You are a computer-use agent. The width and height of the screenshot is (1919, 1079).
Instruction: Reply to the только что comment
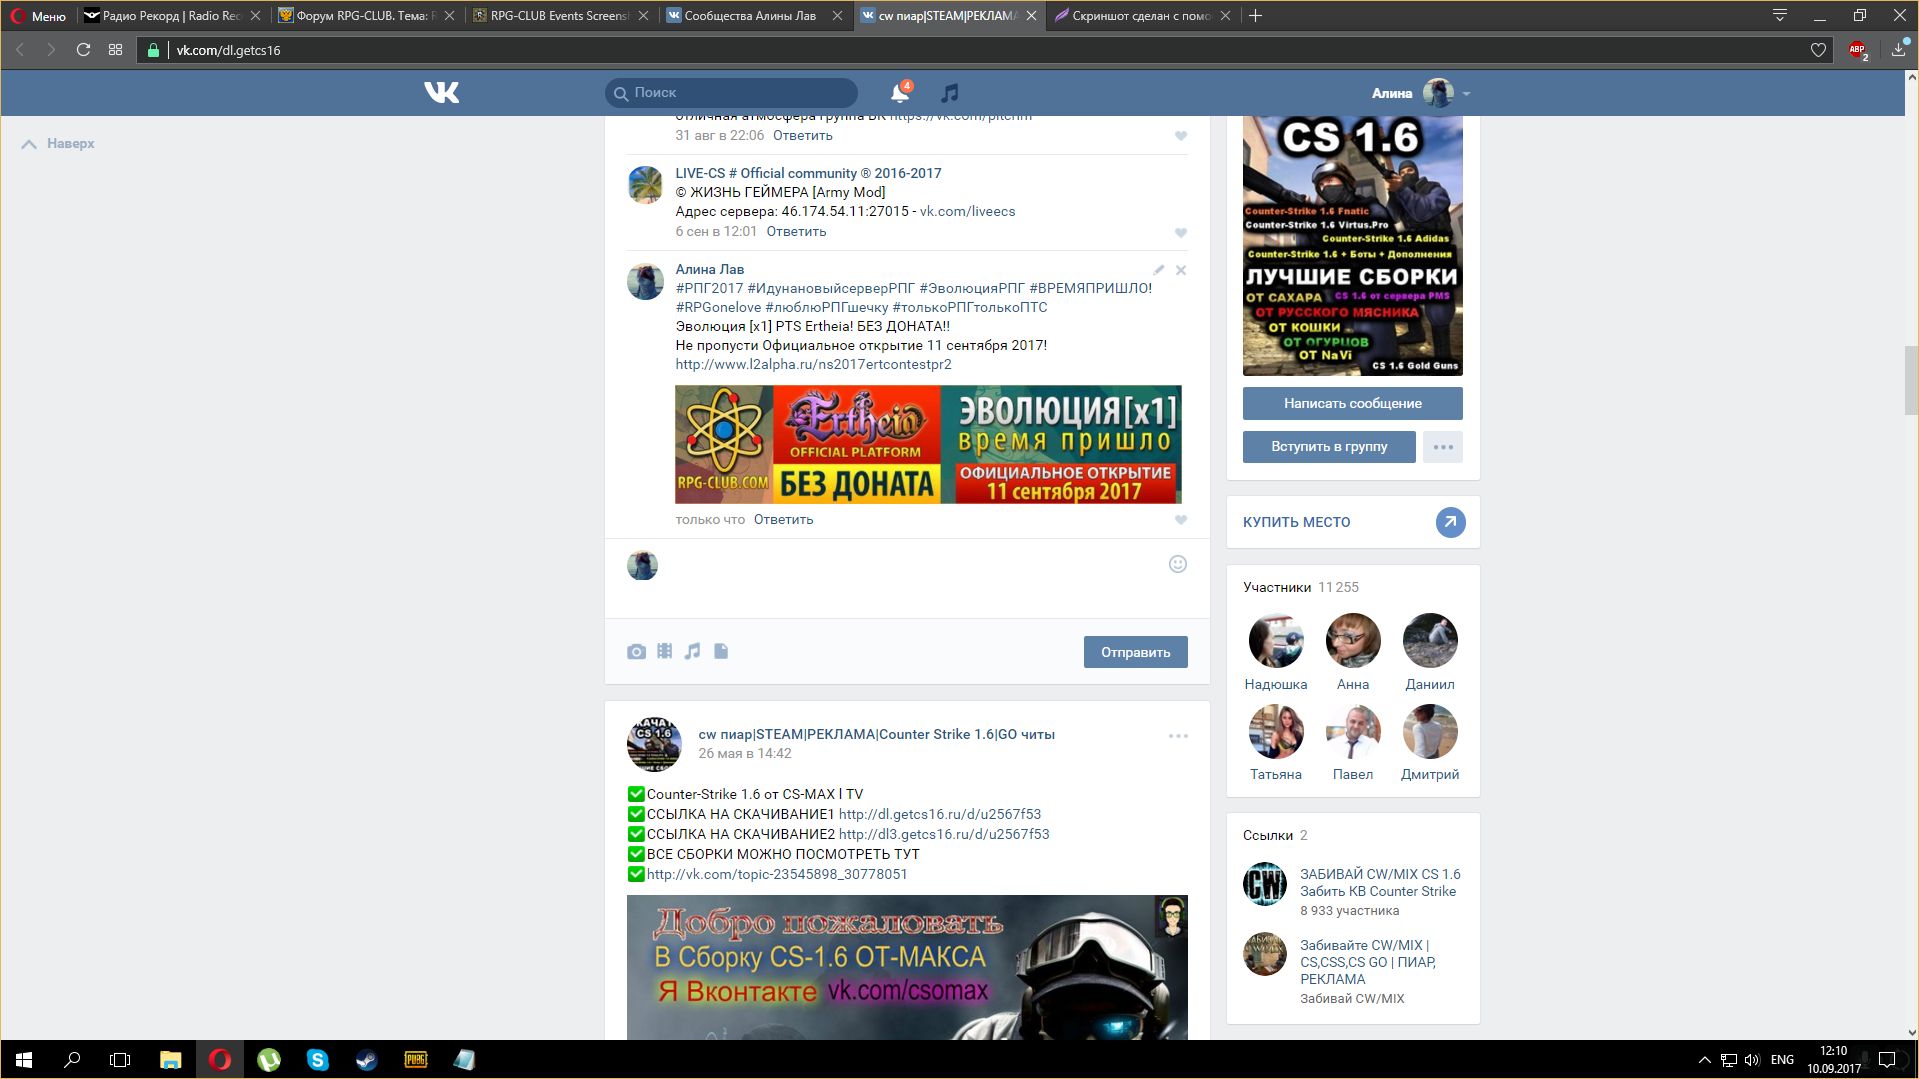coord(783,519)
